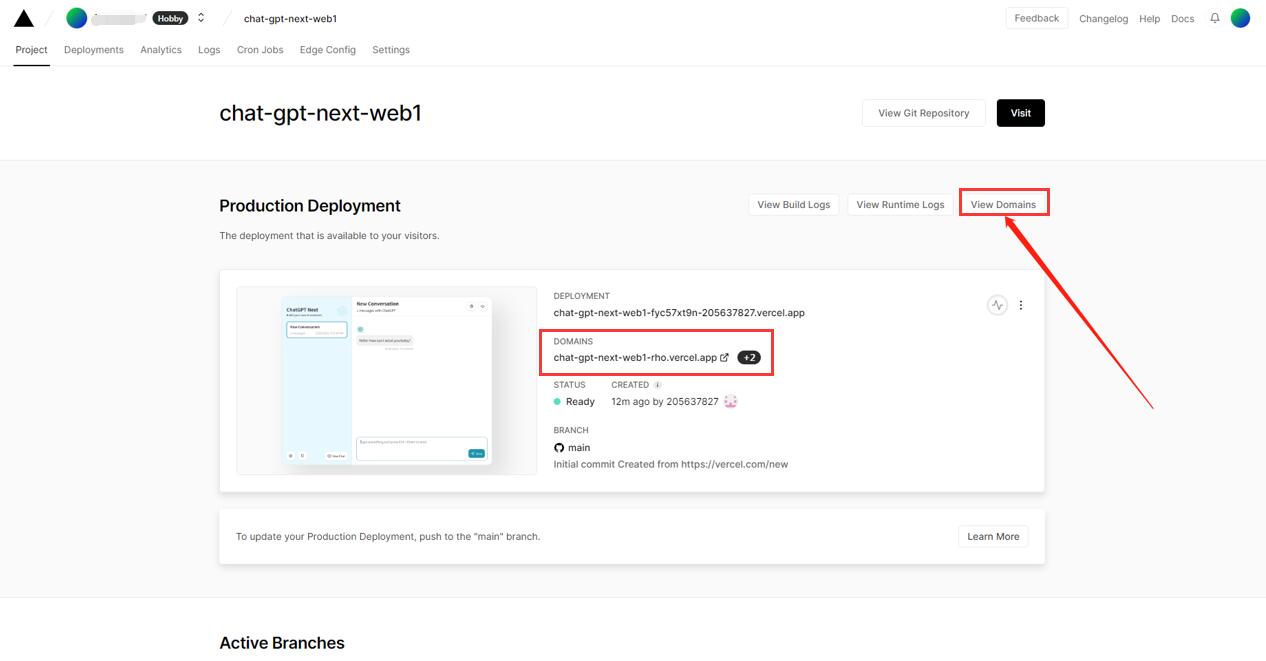Click the author avatar after 205637827
This screenshot has width=1266, height=661.
(730, 402)
